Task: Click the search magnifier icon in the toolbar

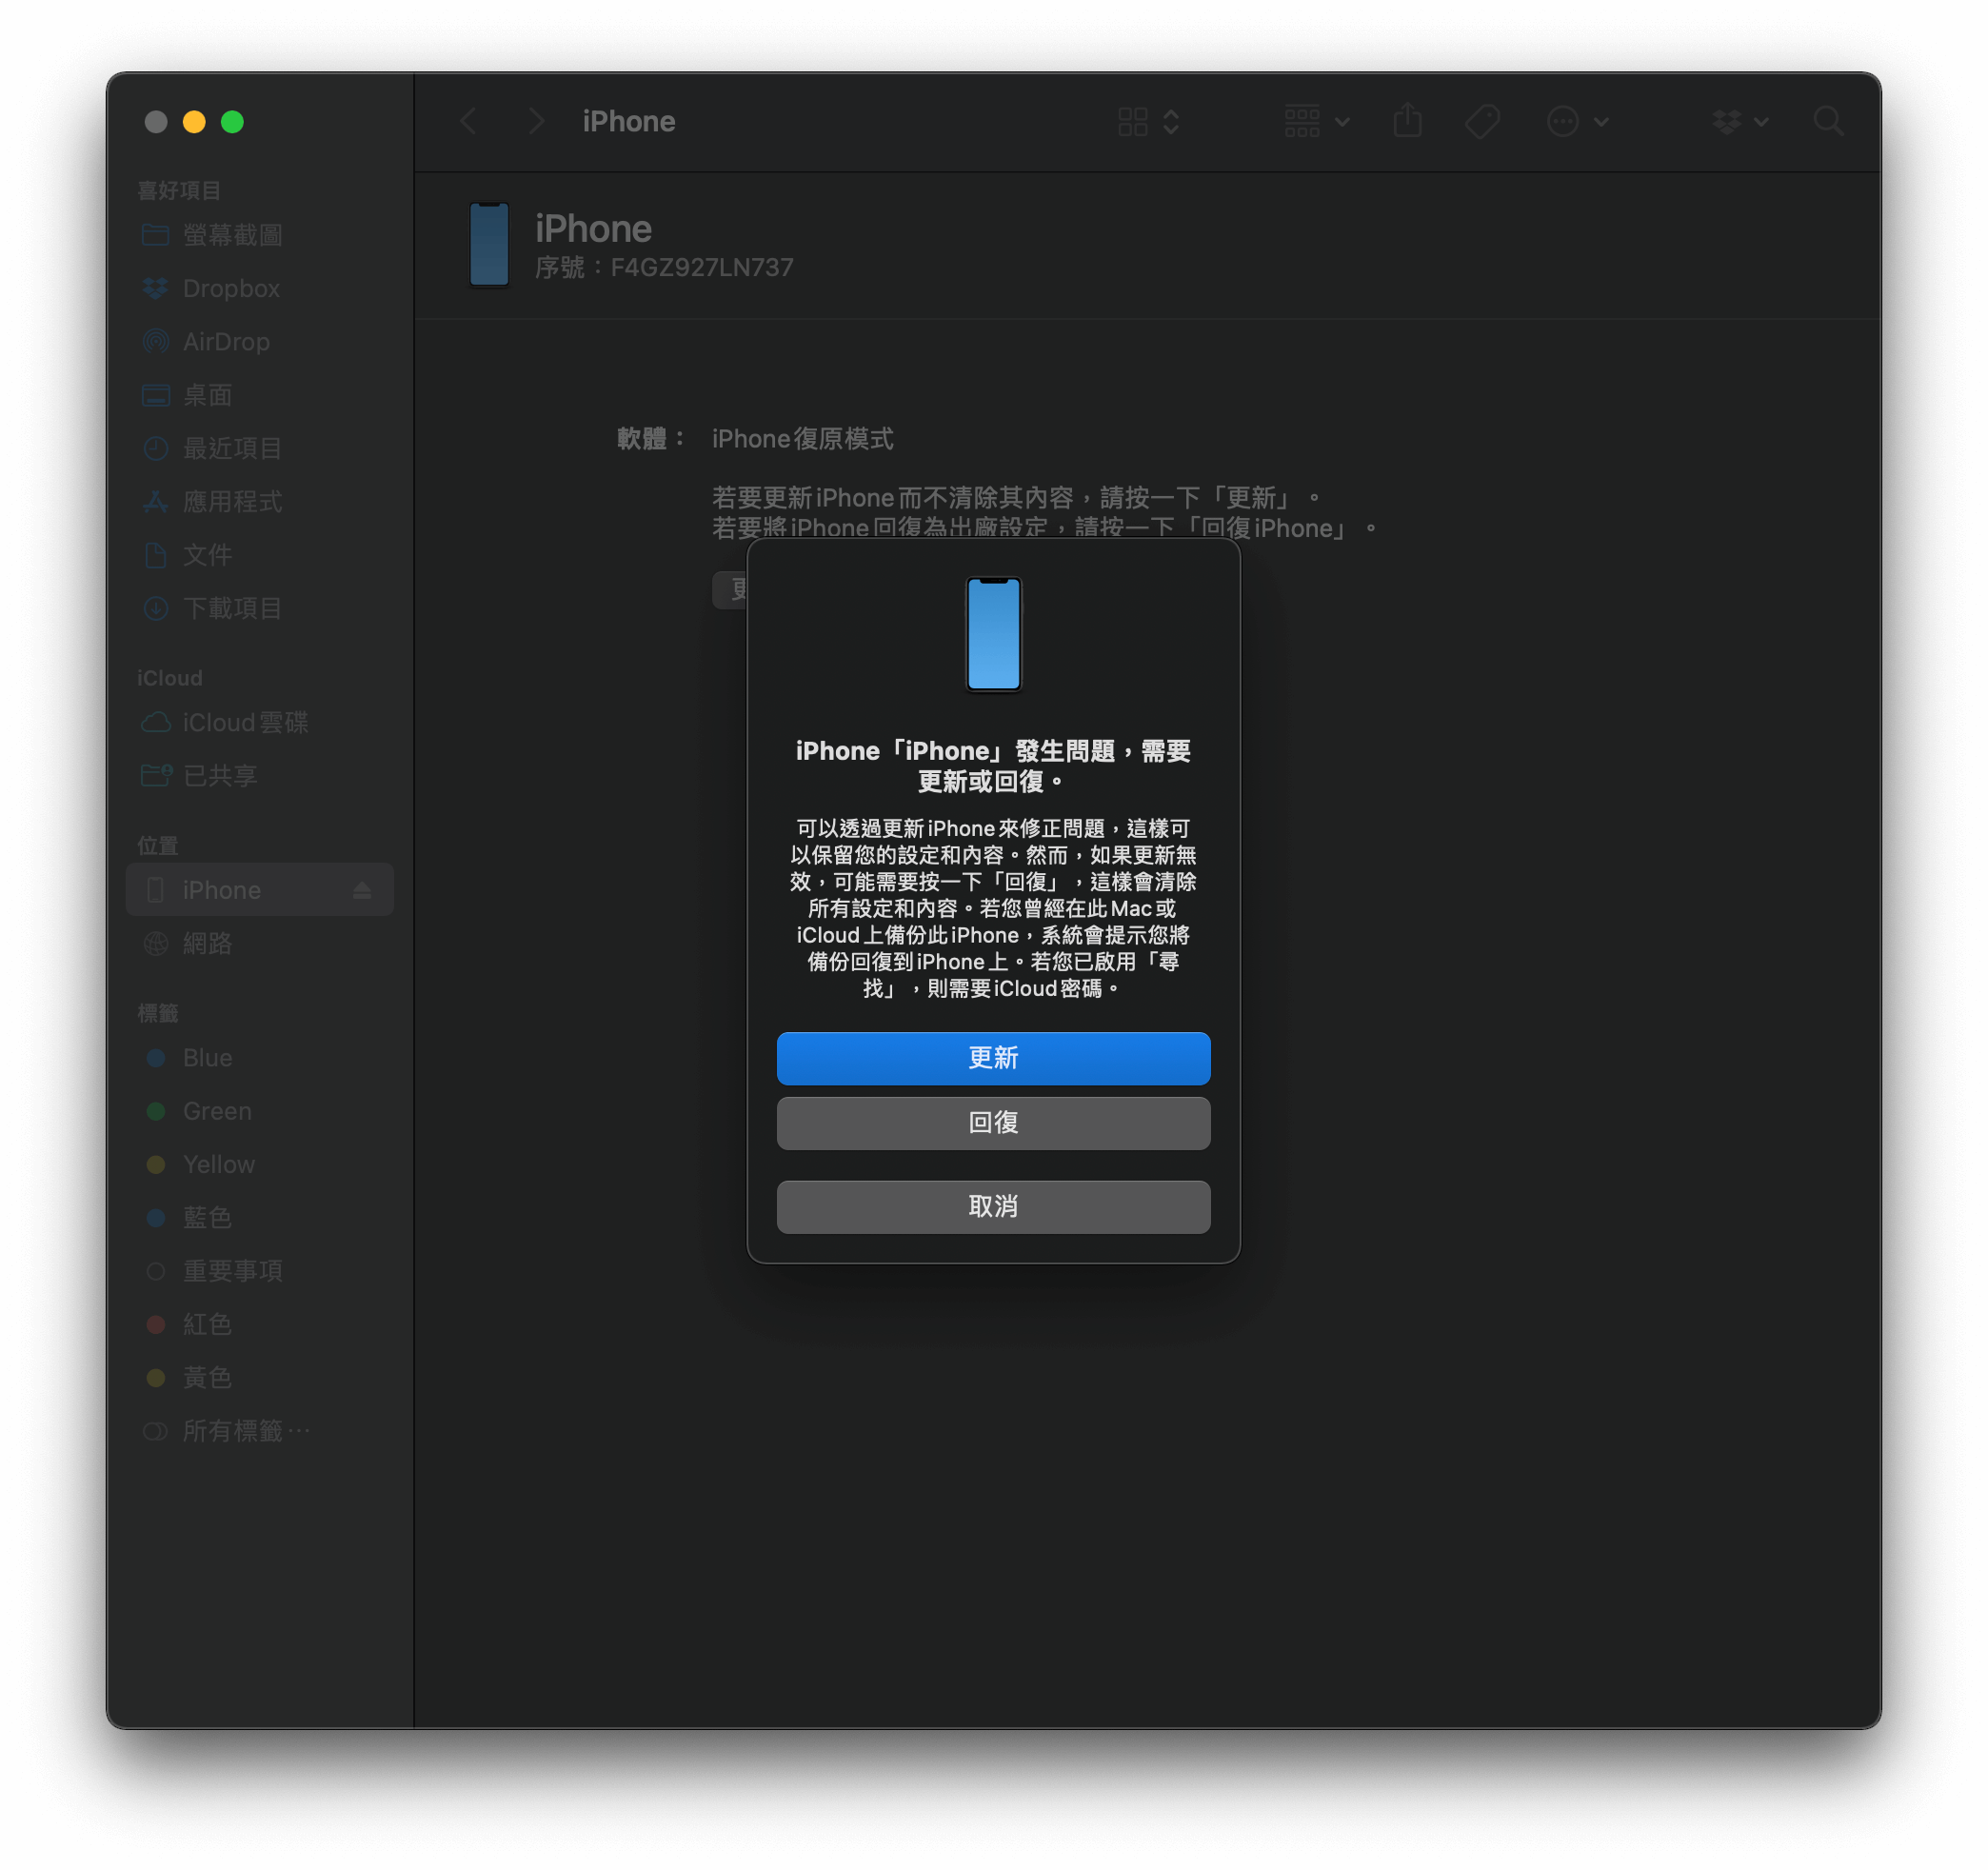Action: [1828, 122]
